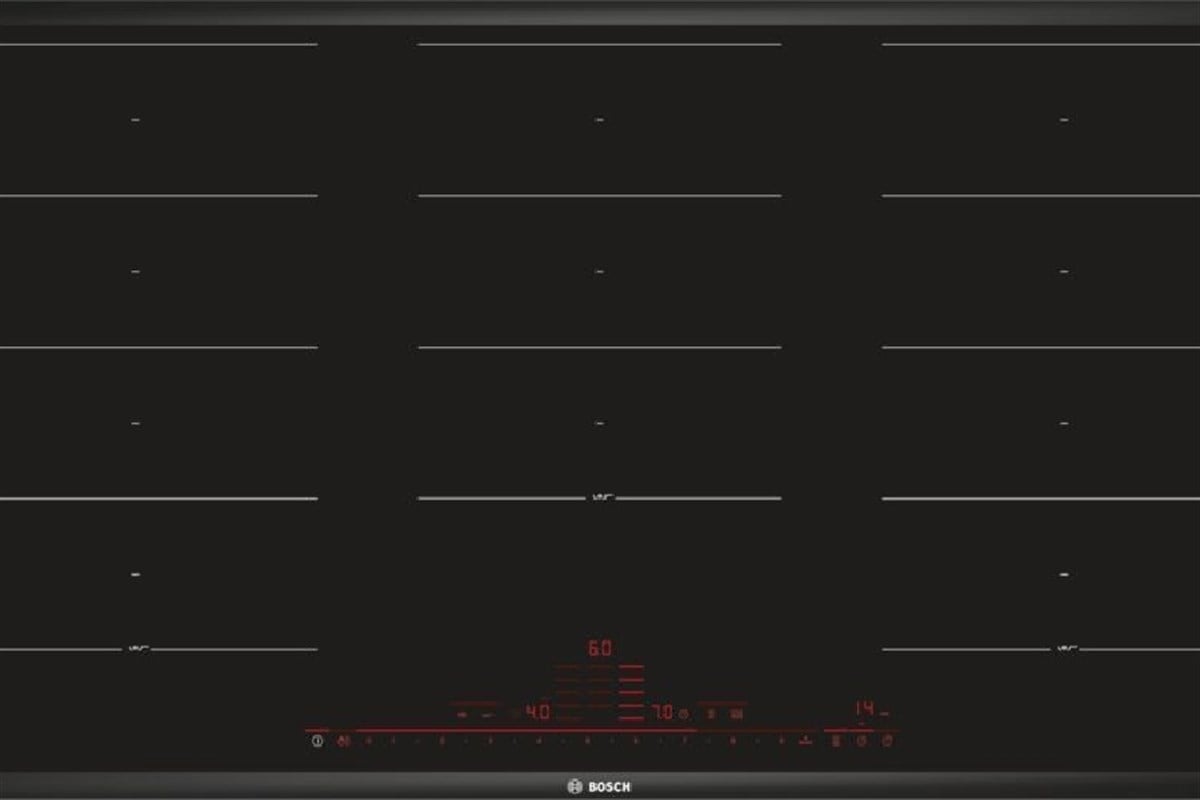Tap the icon immediately left of 4.0 display

pos(512,714)
